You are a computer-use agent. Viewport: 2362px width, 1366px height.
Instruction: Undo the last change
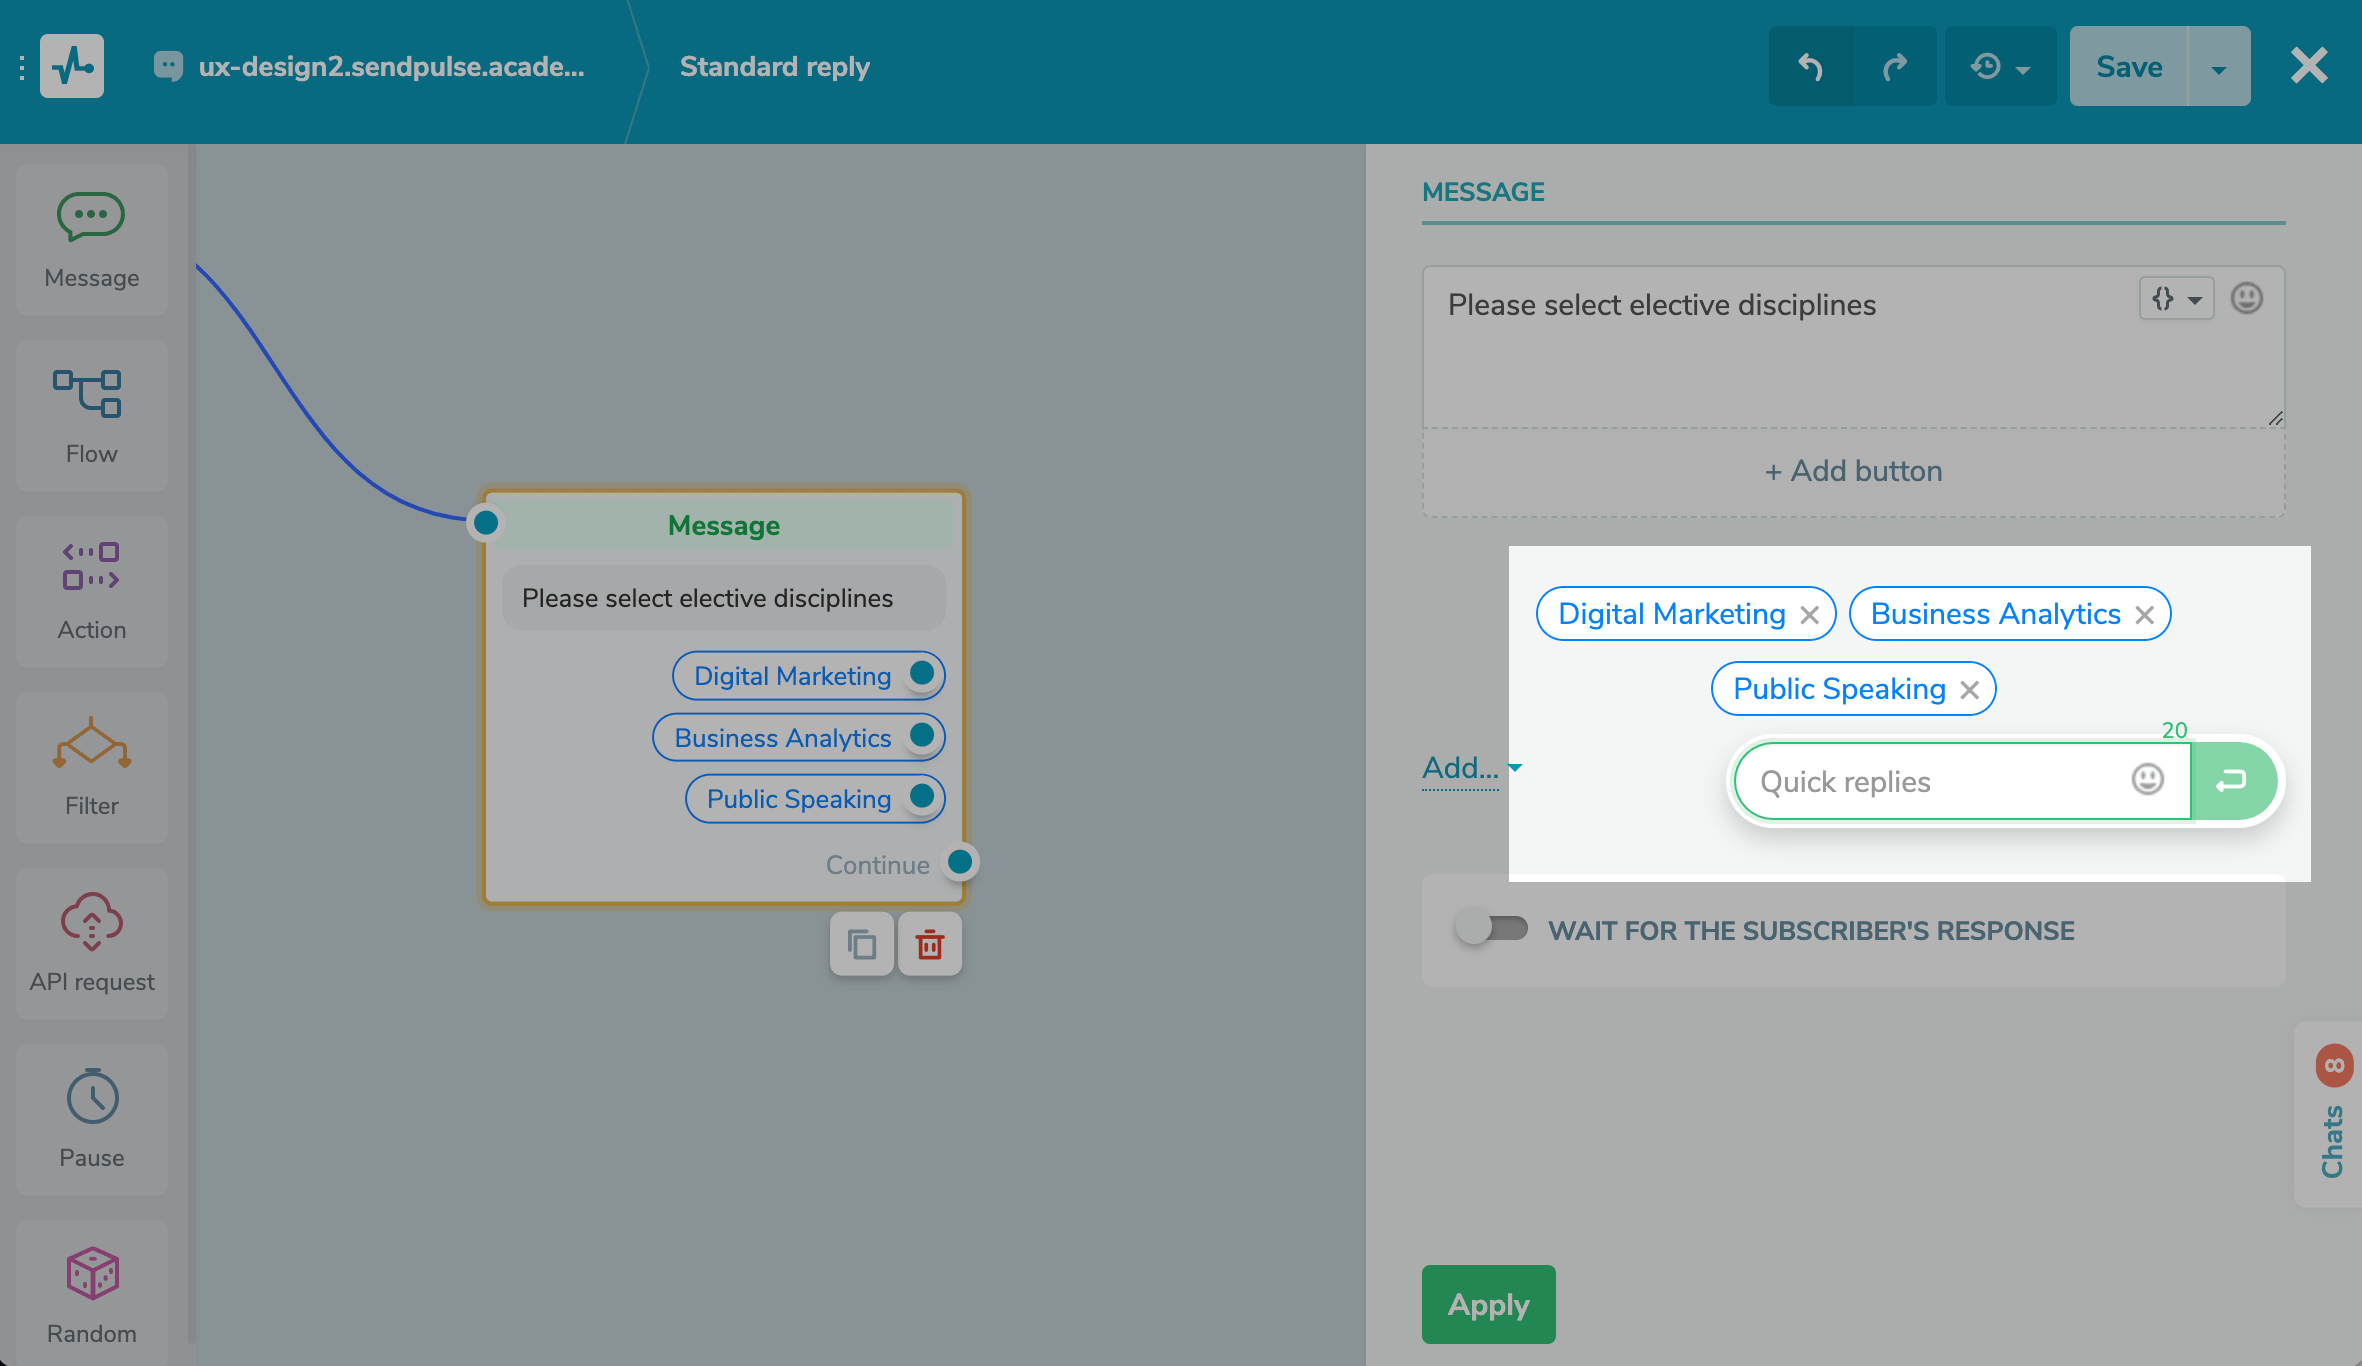[x=1811, y=65]
